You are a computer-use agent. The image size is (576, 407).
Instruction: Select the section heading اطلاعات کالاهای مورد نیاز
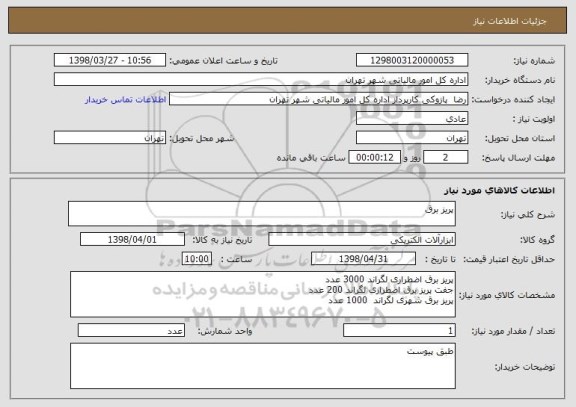[x=499, y=190]
